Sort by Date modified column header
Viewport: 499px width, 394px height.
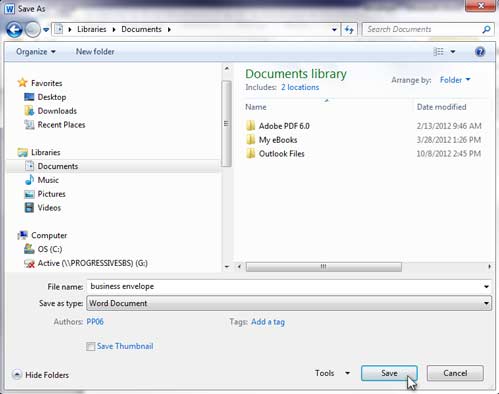coord(441,107)
